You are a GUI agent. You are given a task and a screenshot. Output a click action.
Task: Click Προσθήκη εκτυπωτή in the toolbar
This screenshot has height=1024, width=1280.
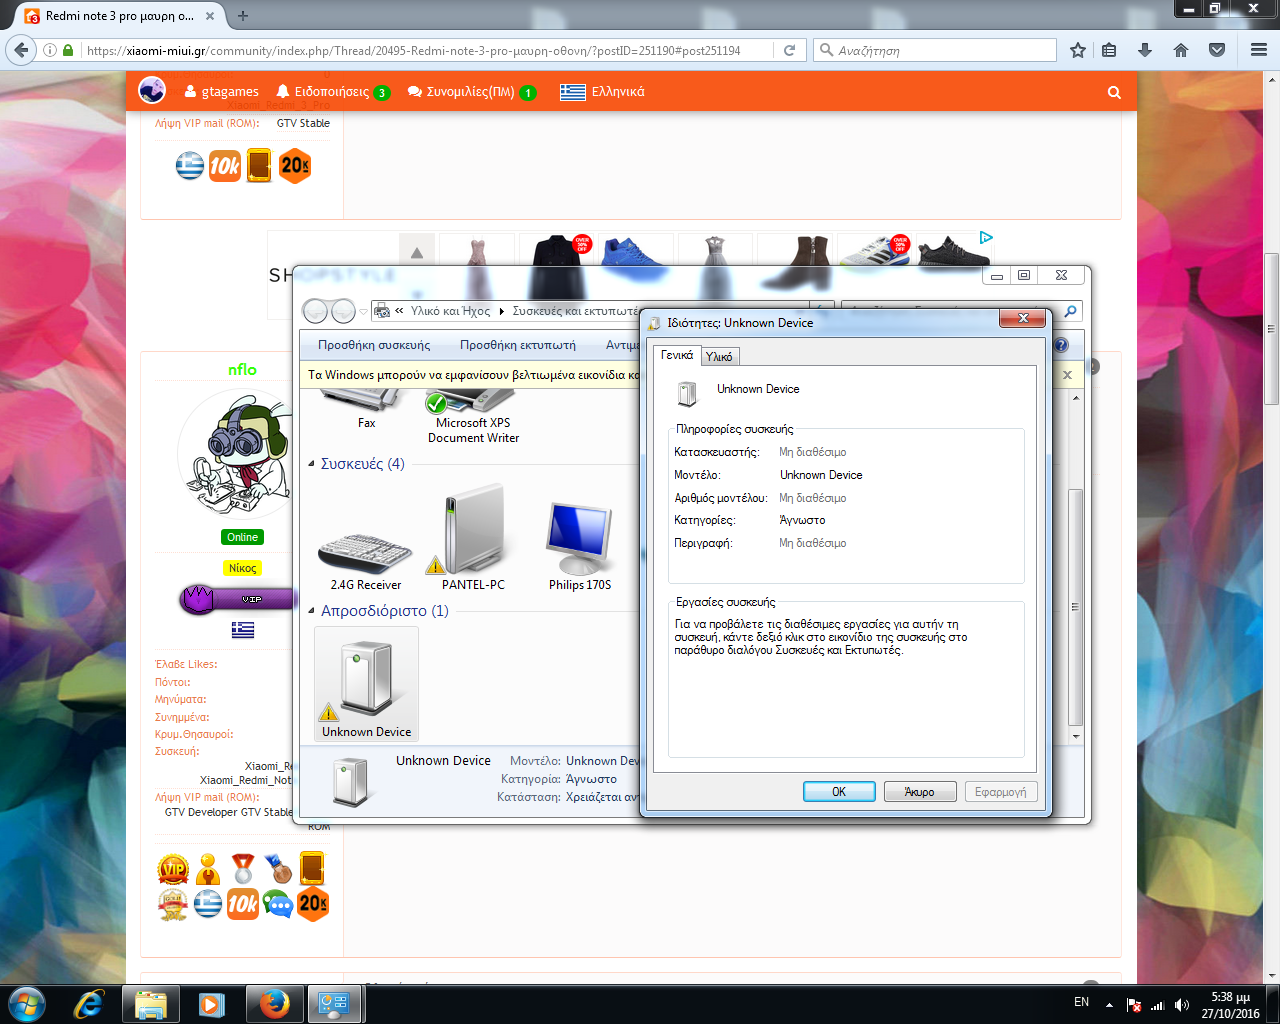point(518,345)
